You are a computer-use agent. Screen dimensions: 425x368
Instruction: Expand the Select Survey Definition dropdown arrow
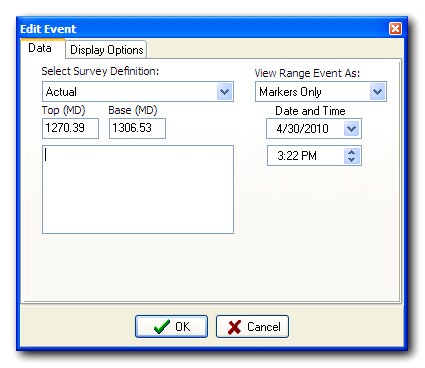click(225, 92)
